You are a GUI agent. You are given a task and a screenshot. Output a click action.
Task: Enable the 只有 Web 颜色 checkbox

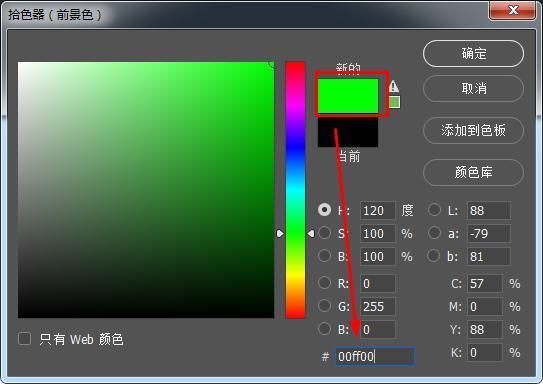coord(25,339)
